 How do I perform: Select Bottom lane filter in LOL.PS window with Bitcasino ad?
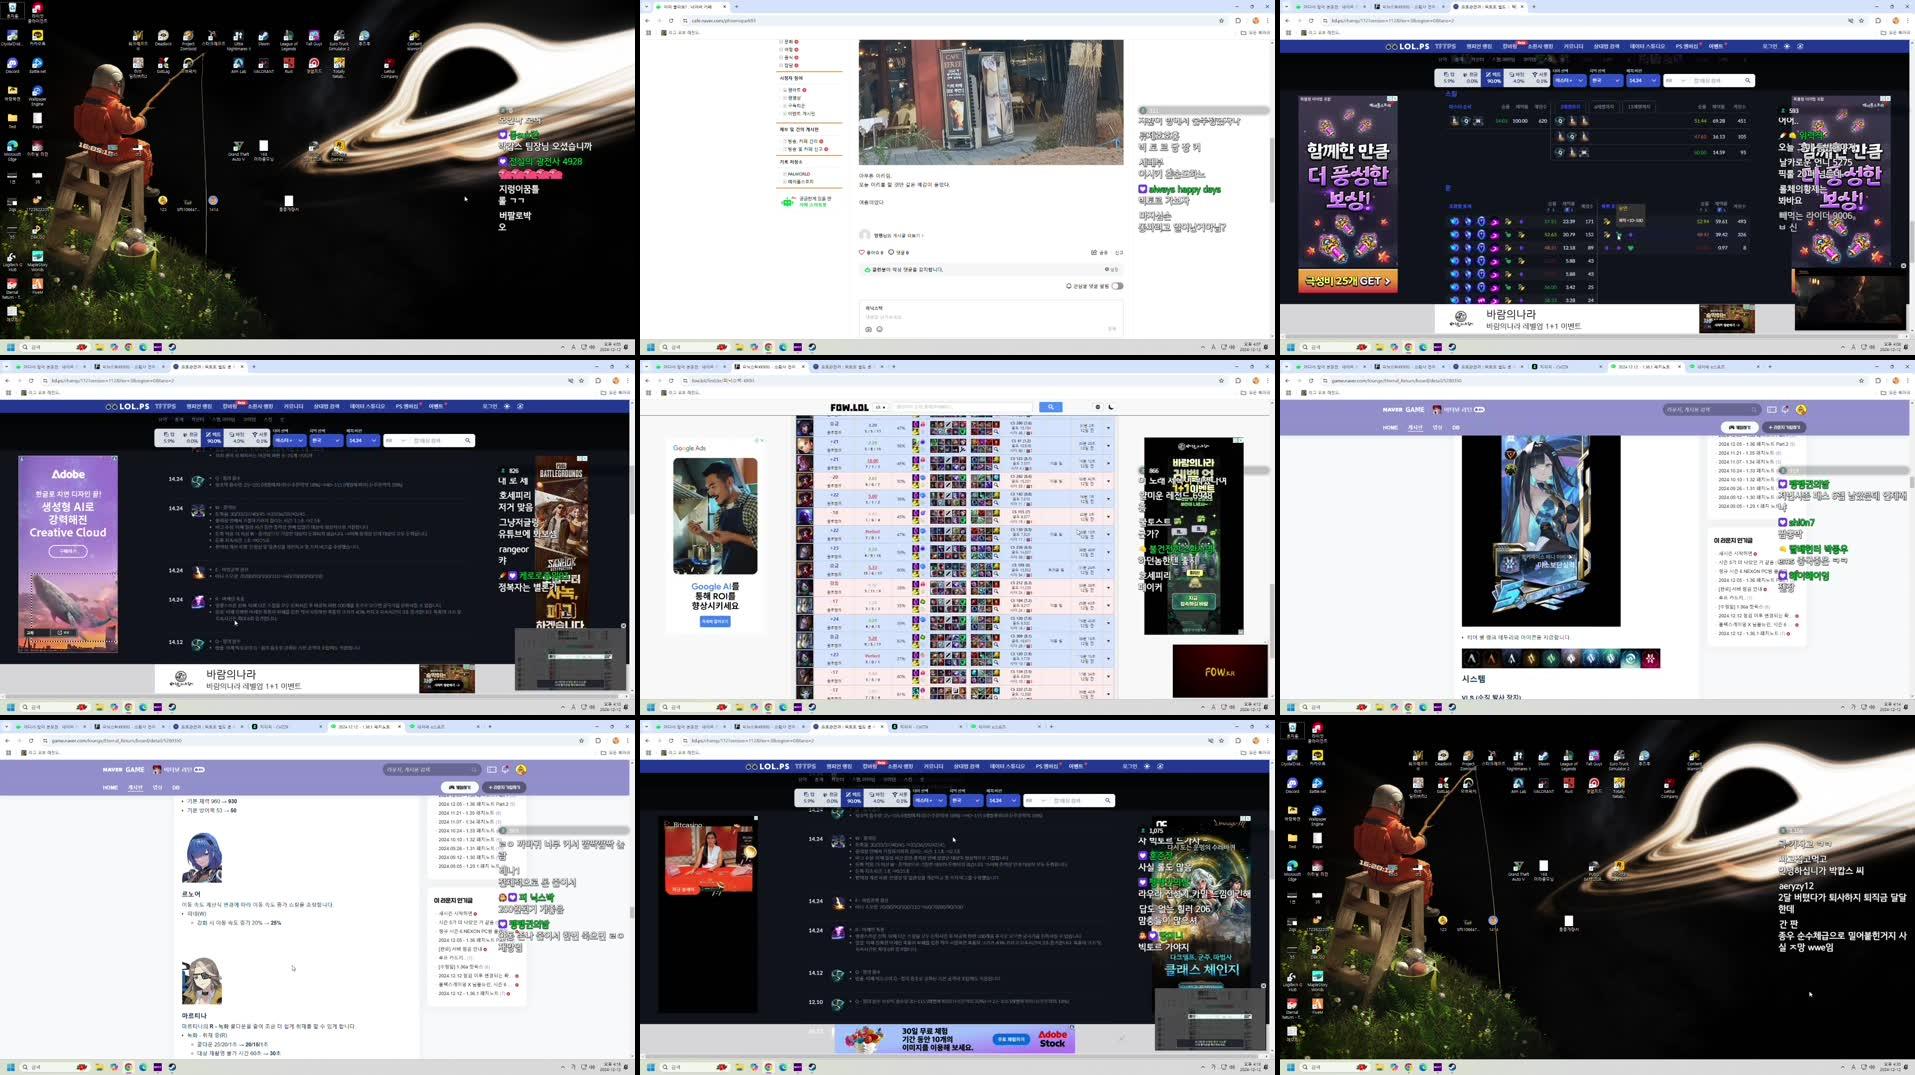click(x=877, y=798)
